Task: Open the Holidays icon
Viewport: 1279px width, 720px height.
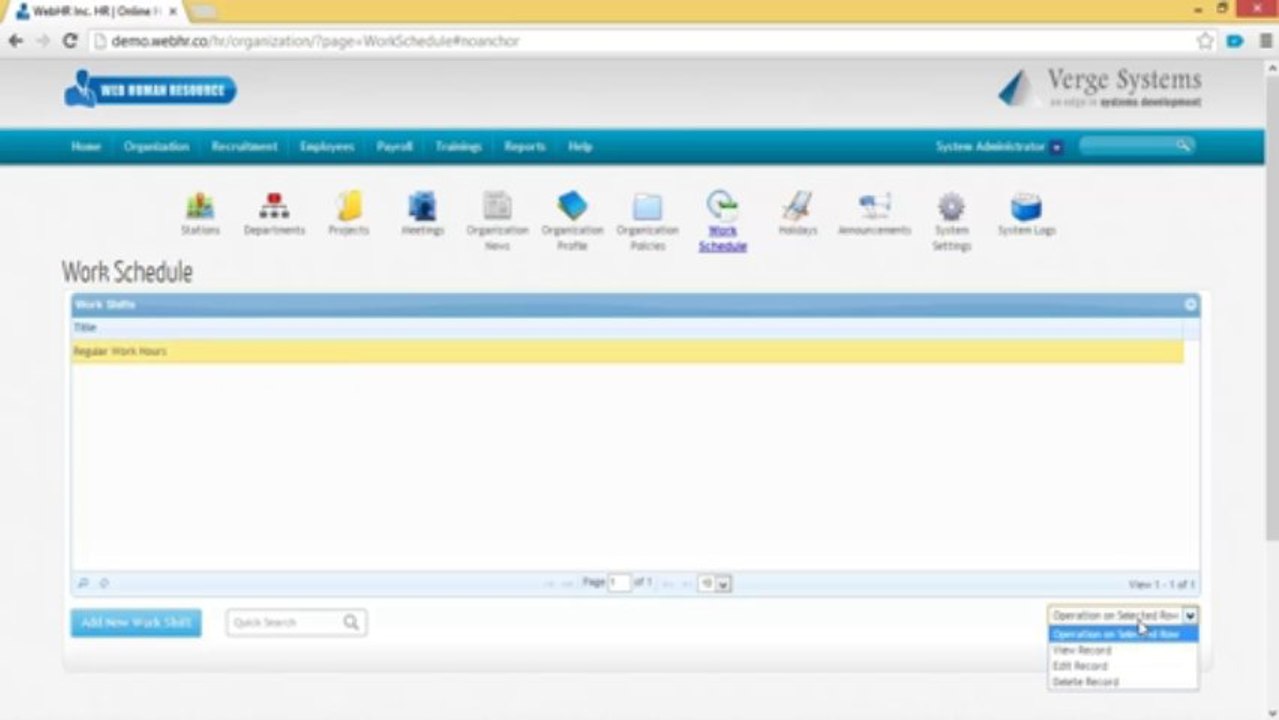Action: pos(797,206)
